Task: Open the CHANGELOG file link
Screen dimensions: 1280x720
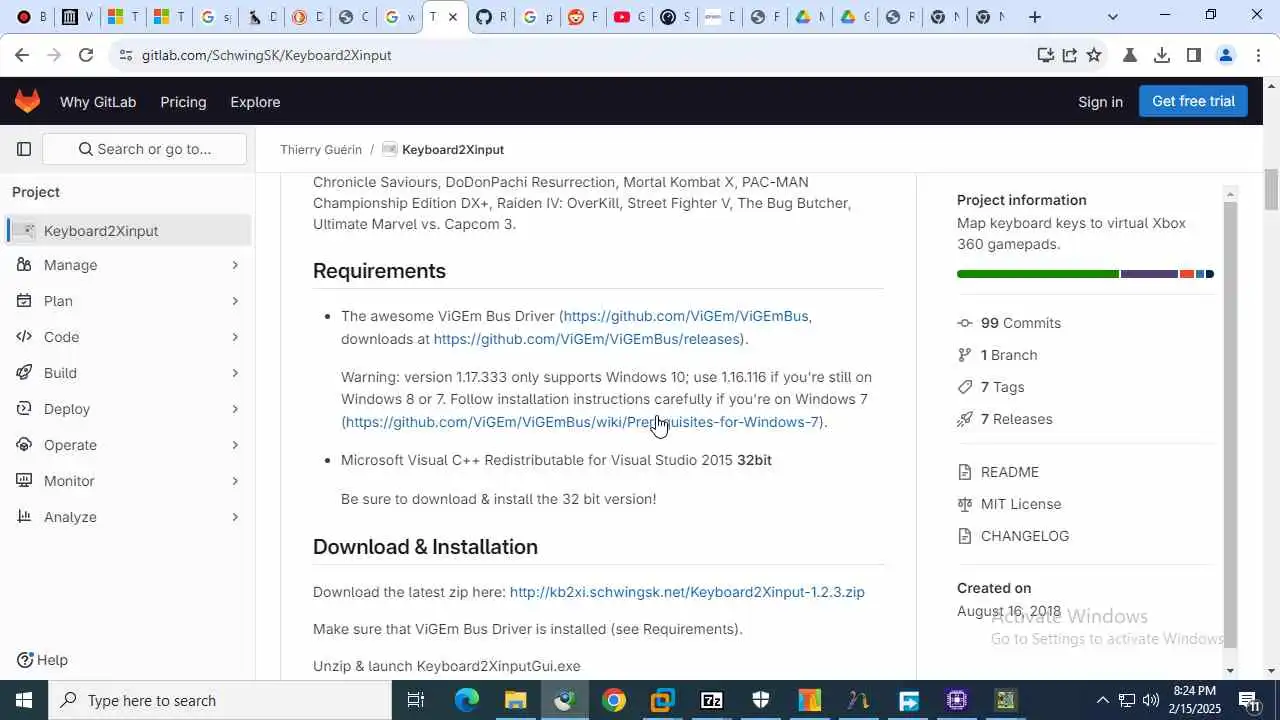Action: coord(1025,536)
